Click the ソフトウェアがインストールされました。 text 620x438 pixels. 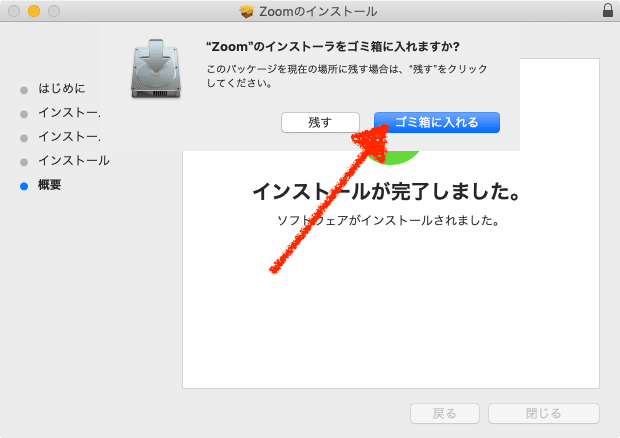(388, 220)
